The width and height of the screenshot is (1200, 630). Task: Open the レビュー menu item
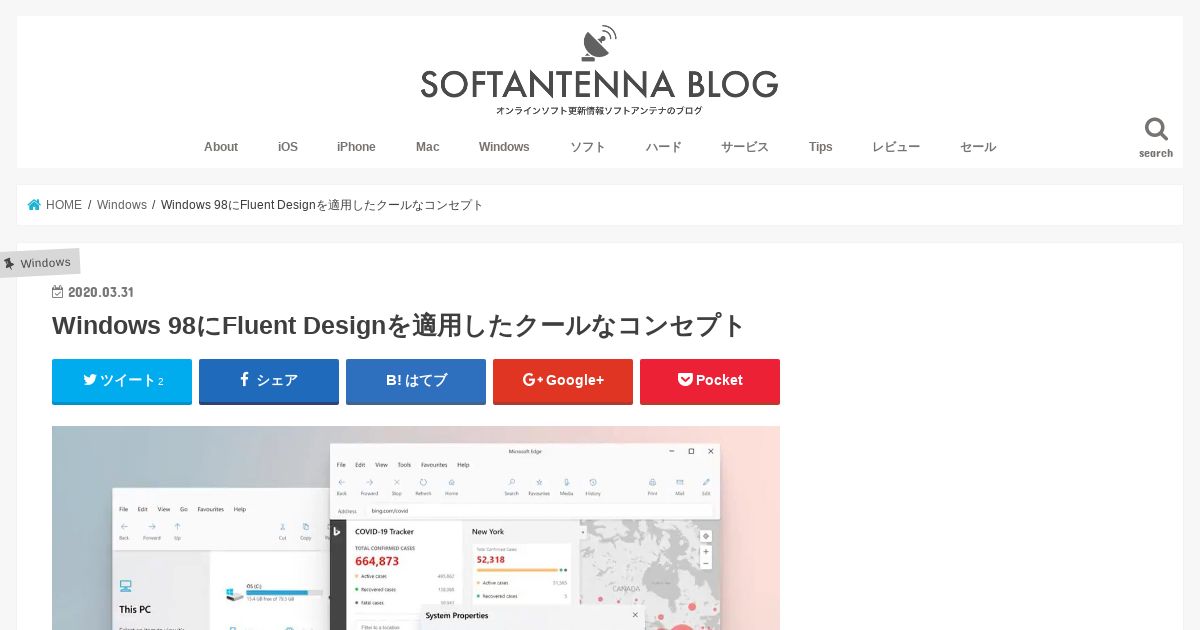(x=896, y=147)
